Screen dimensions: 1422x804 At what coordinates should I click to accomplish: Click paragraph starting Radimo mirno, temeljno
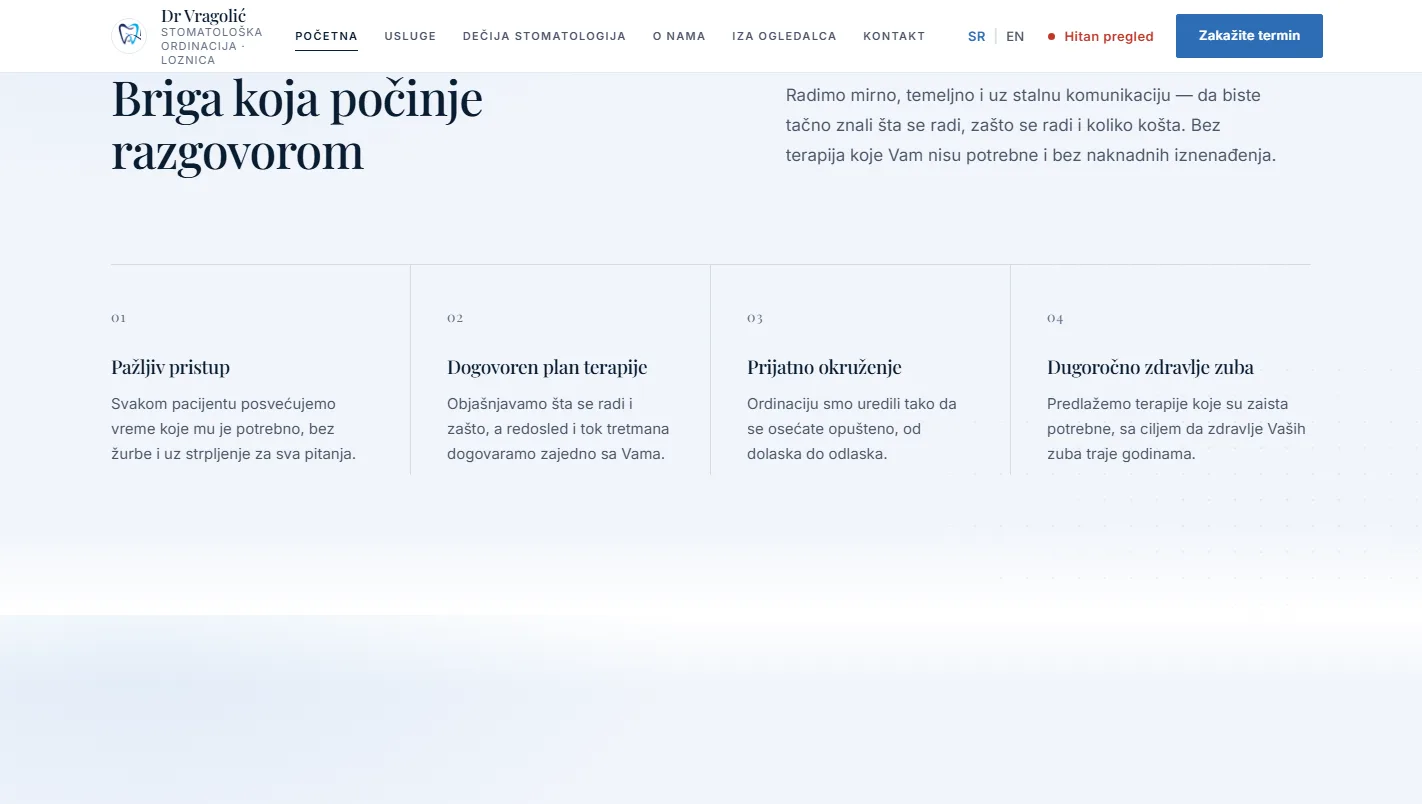(1031, 126)
